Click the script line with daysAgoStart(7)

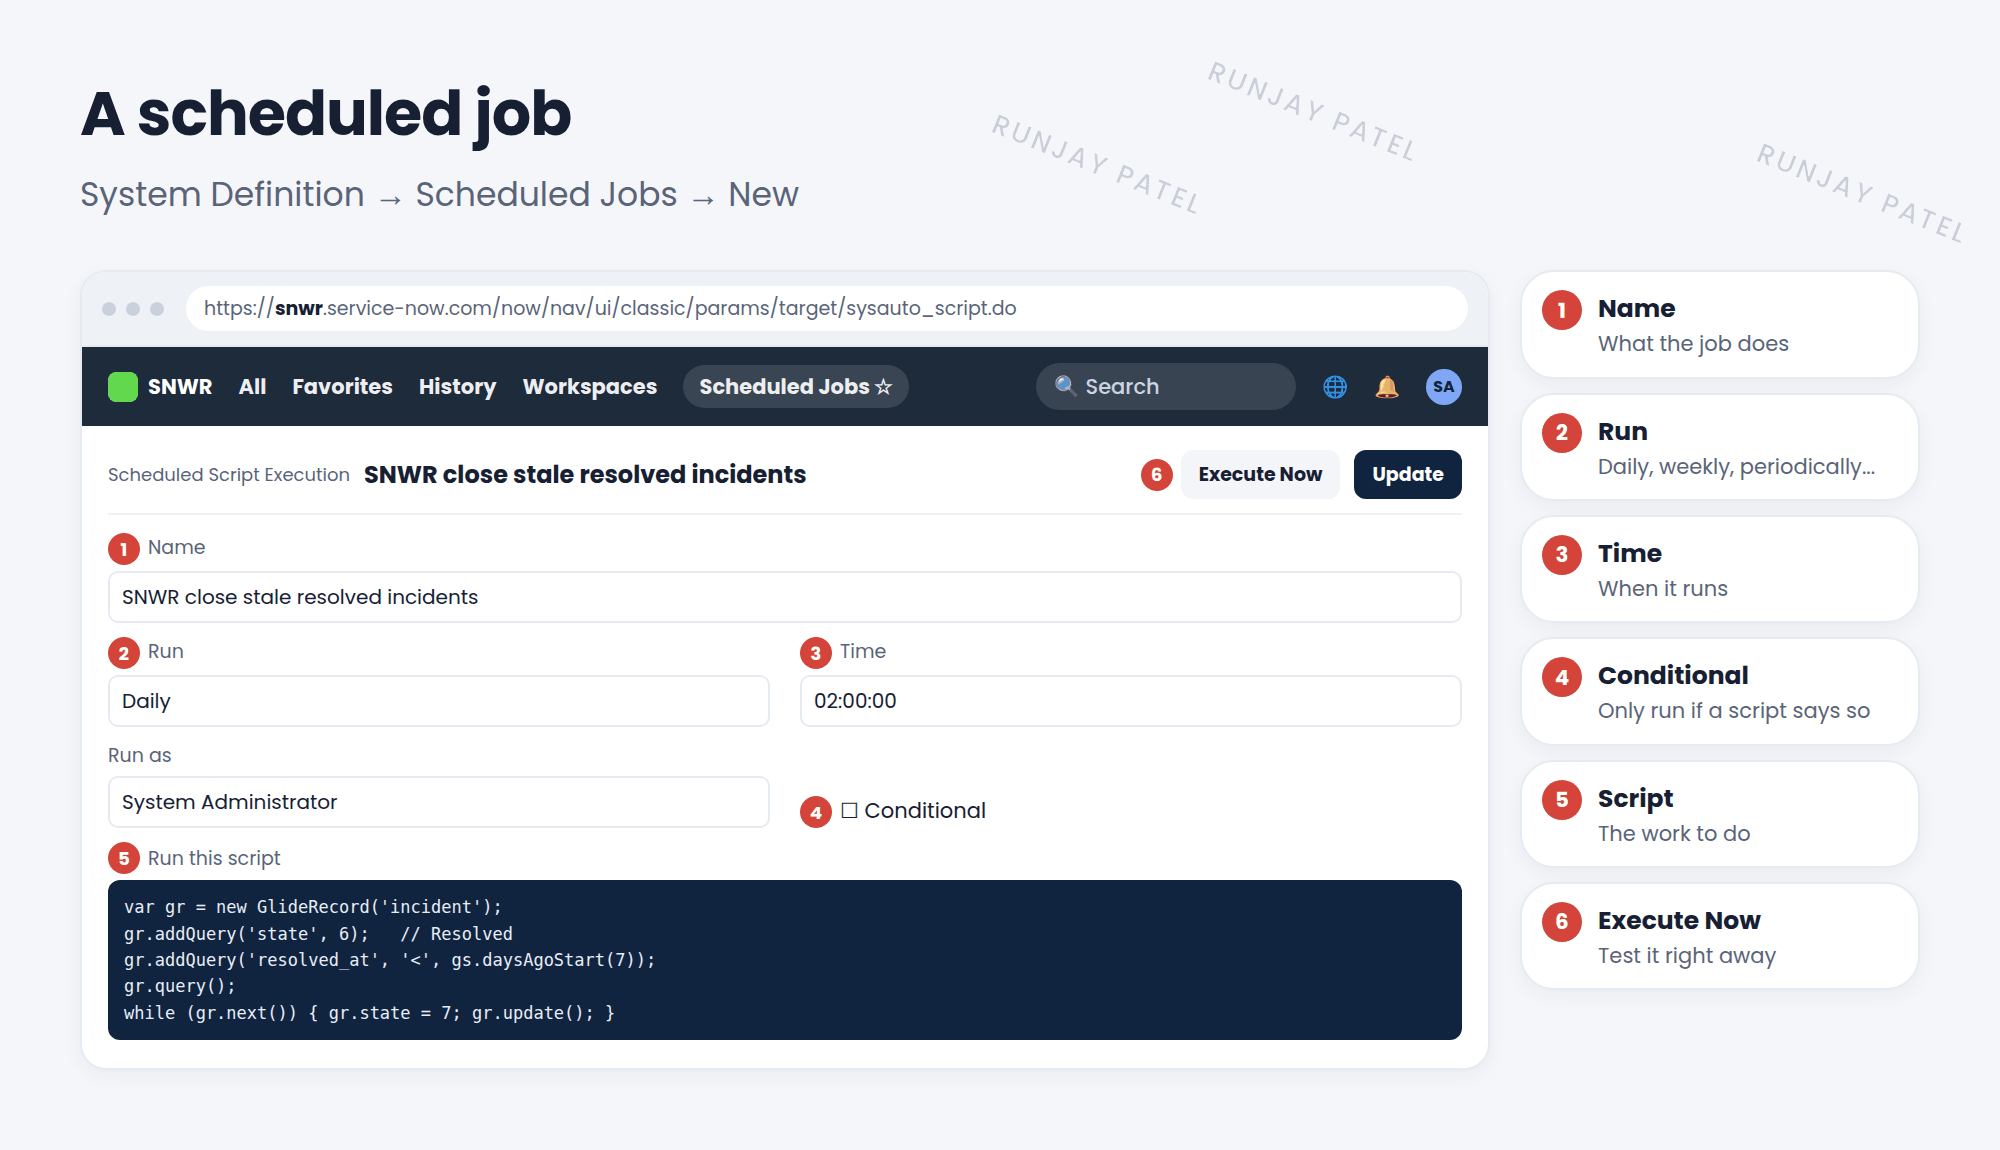click(x=390, y=960)
